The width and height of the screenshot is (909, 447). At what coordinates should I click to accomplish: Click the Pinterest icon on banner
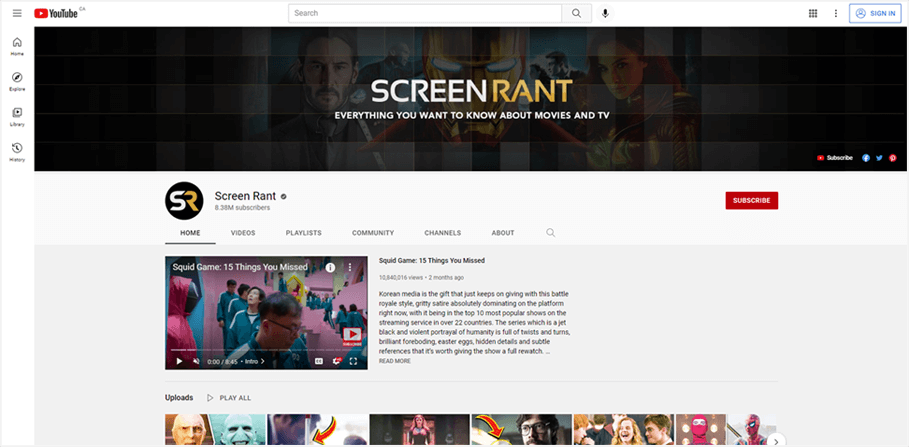click(x=893, y=158)
